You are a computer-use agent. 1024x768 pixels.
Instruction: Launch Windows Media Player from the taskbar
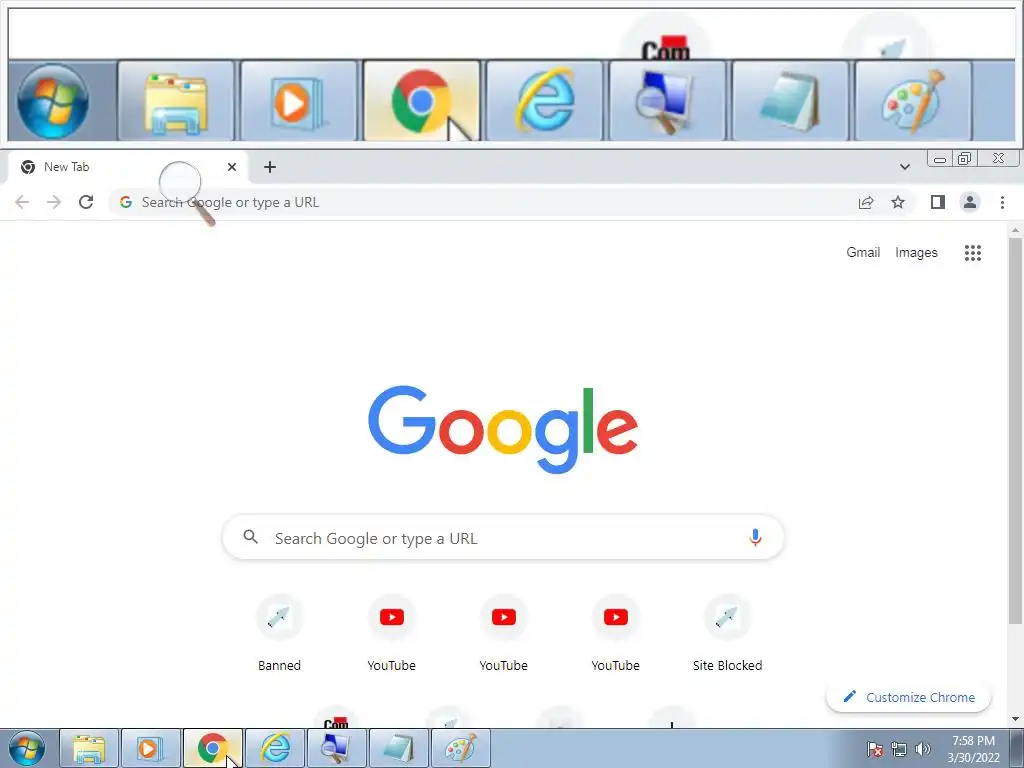[151, 748]
